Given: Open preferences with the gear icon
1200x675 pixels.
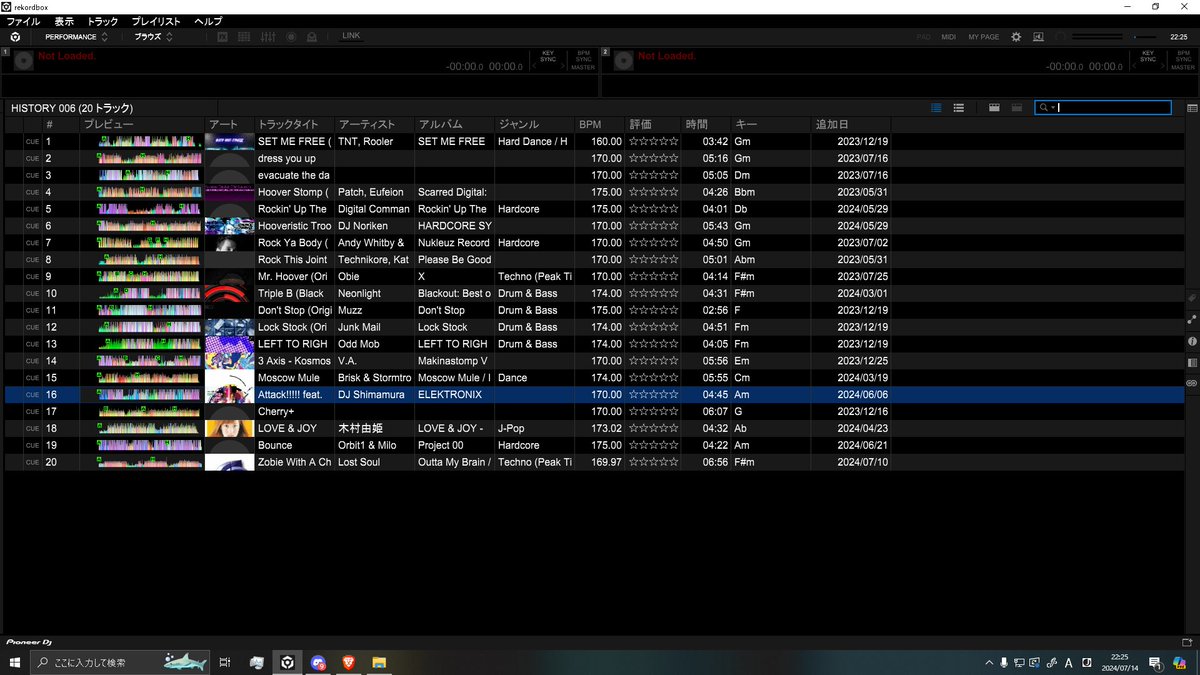Looking at the screenshot, I should [x=1016, y=37].
